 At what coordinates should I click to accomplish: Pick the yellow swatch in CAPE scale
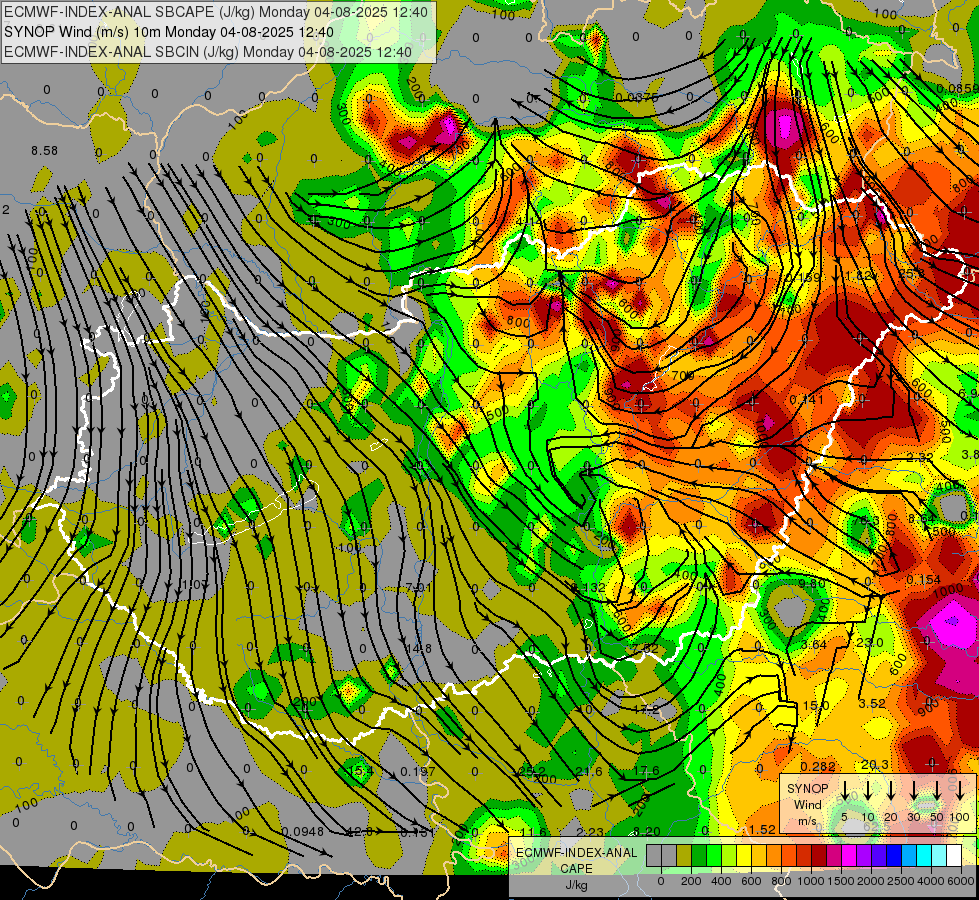click(744, 855)
